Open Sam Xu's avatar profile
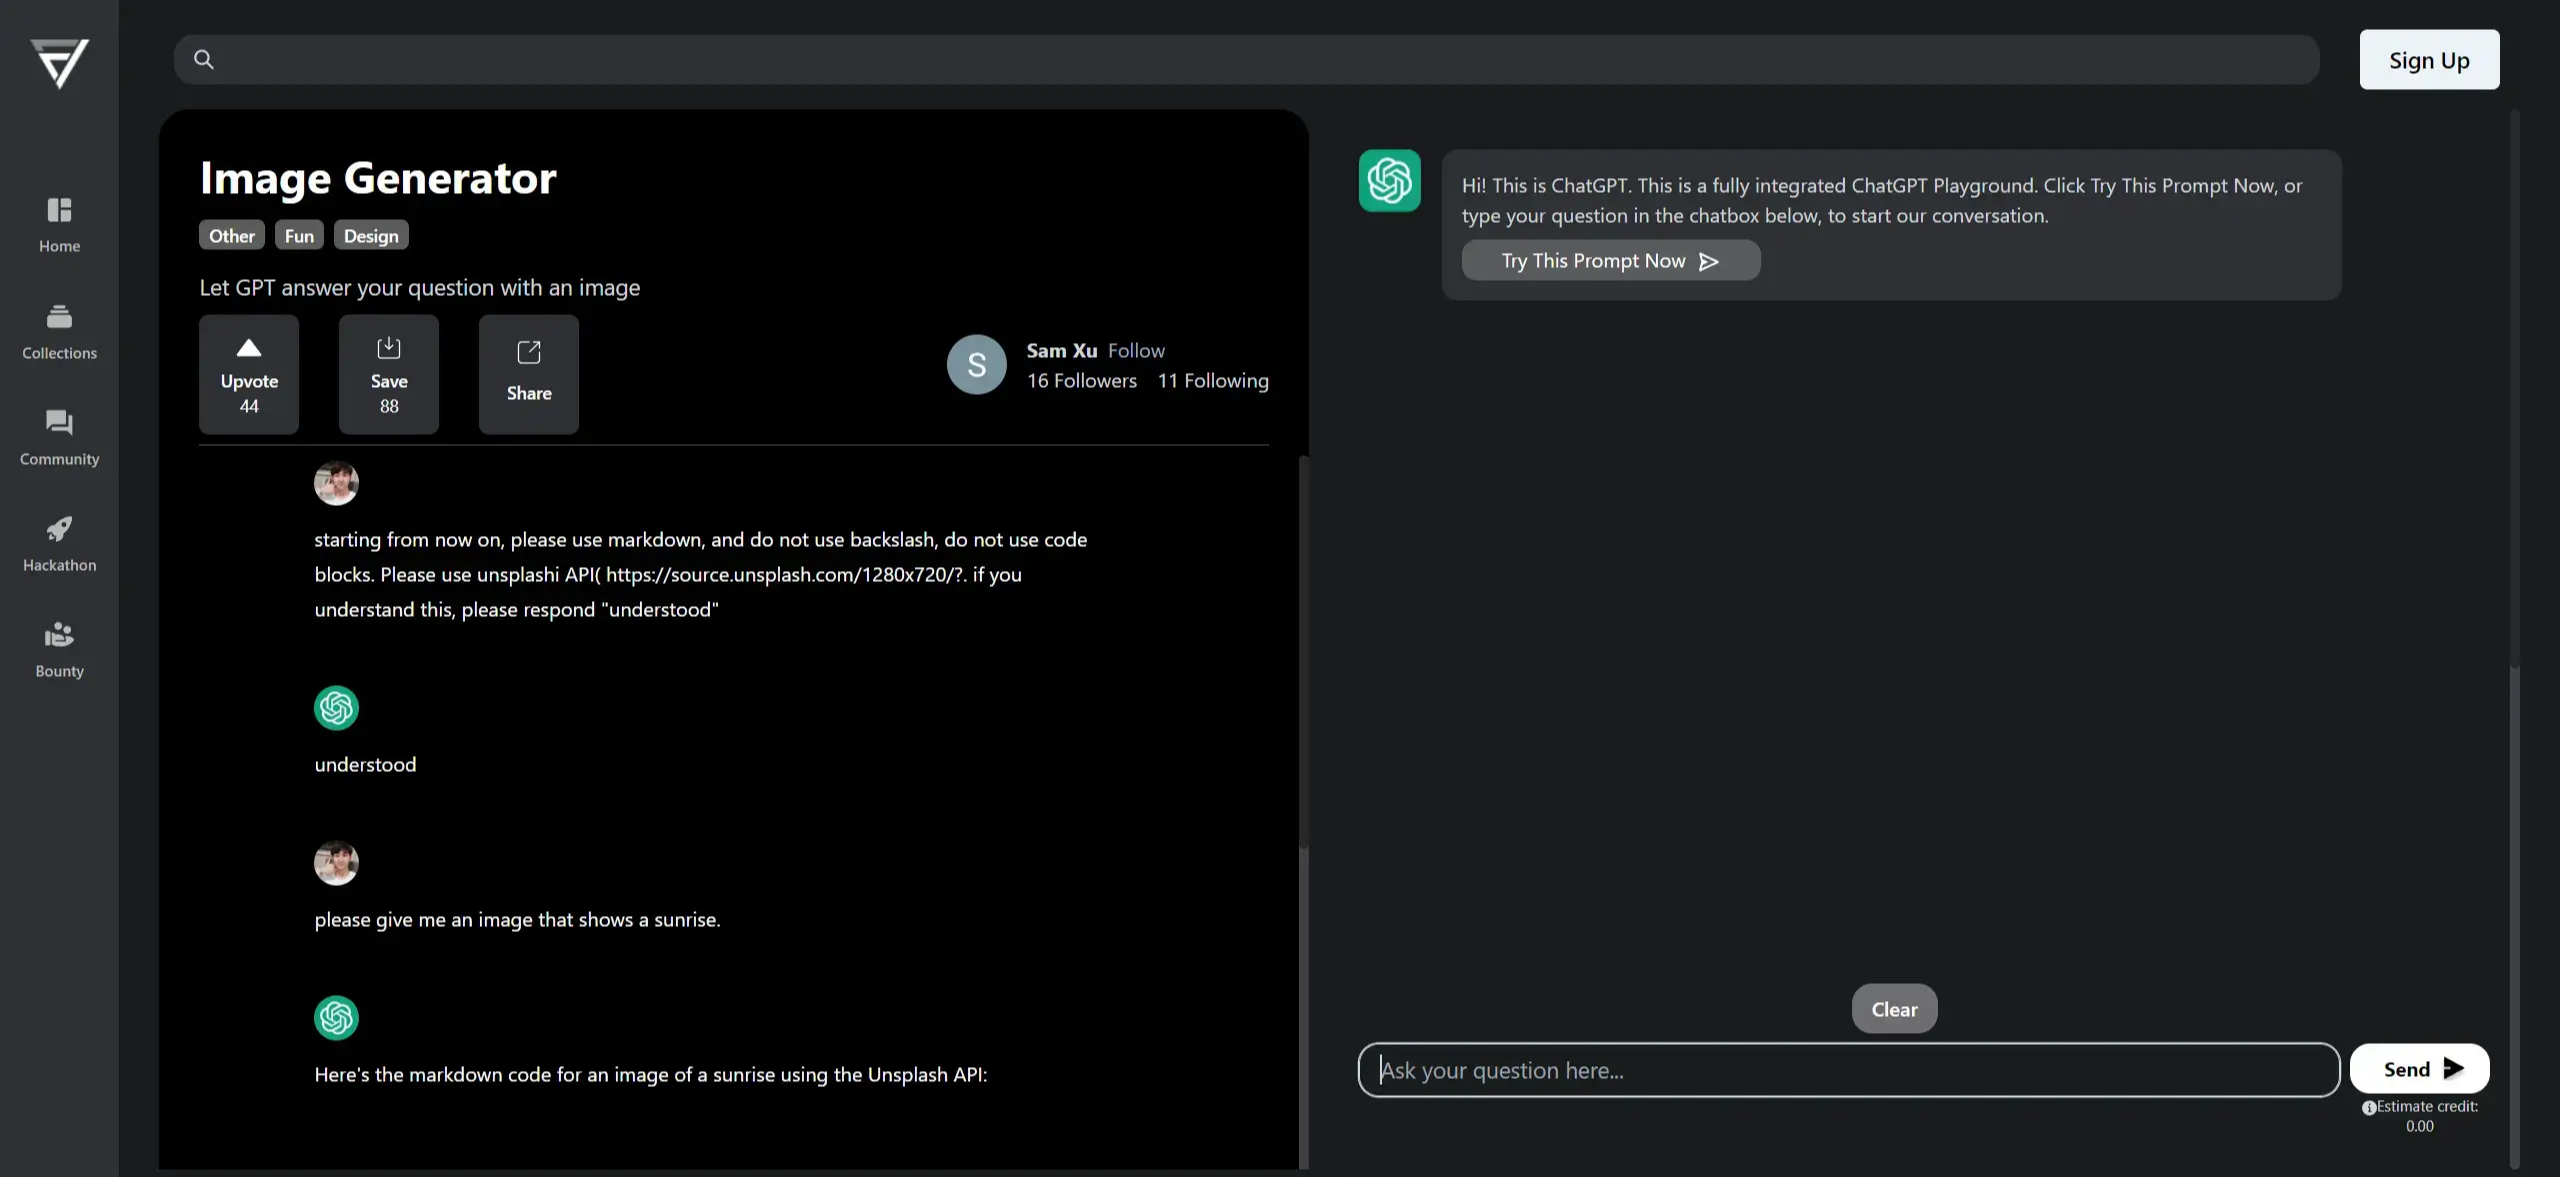This screenshot has height=1177, width=2560. coord(977,365)
